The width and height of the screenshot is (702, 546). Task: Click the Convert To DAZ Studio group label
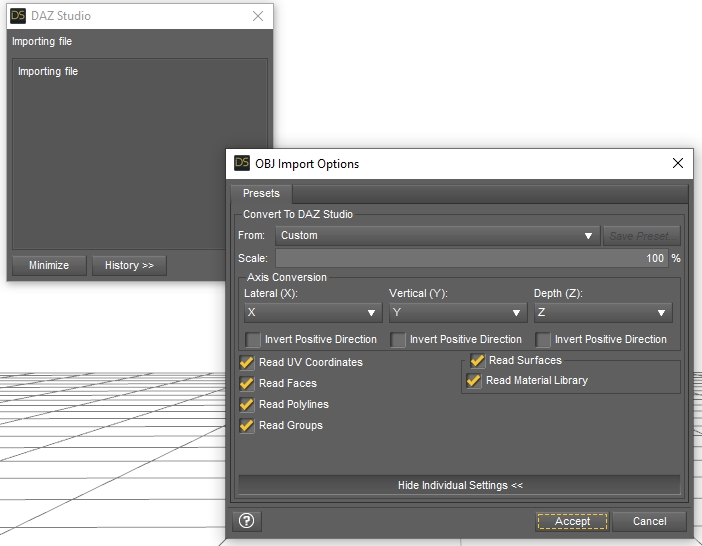(x=298, y=214)
